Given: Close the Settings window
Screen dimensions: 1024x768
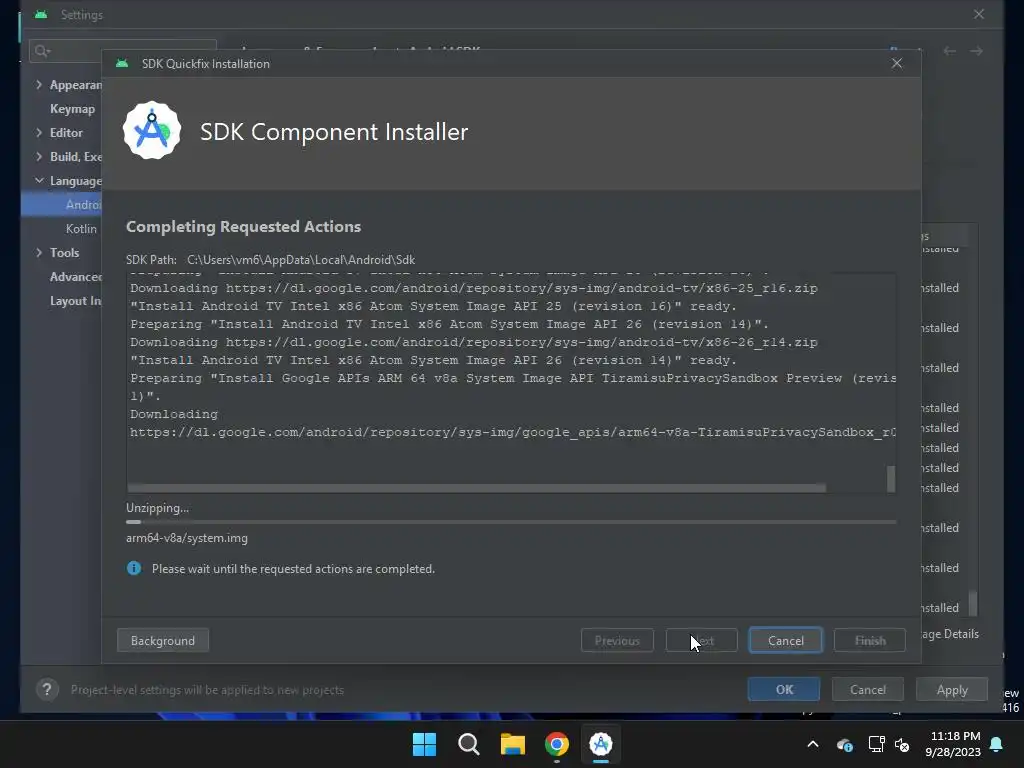Looking at the screenshot, I should pyautogui.click(x=978, y=14).
